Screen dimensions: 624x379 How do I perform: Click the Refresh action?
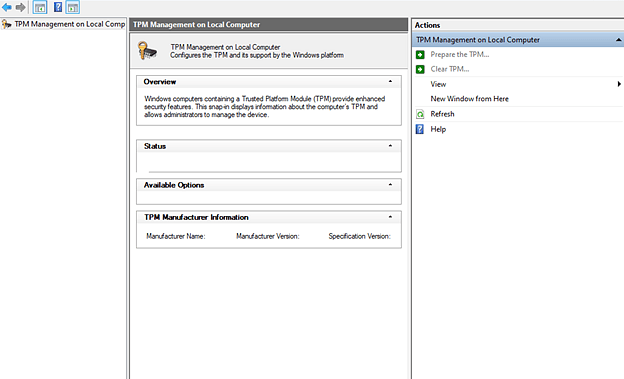(442, 114)
